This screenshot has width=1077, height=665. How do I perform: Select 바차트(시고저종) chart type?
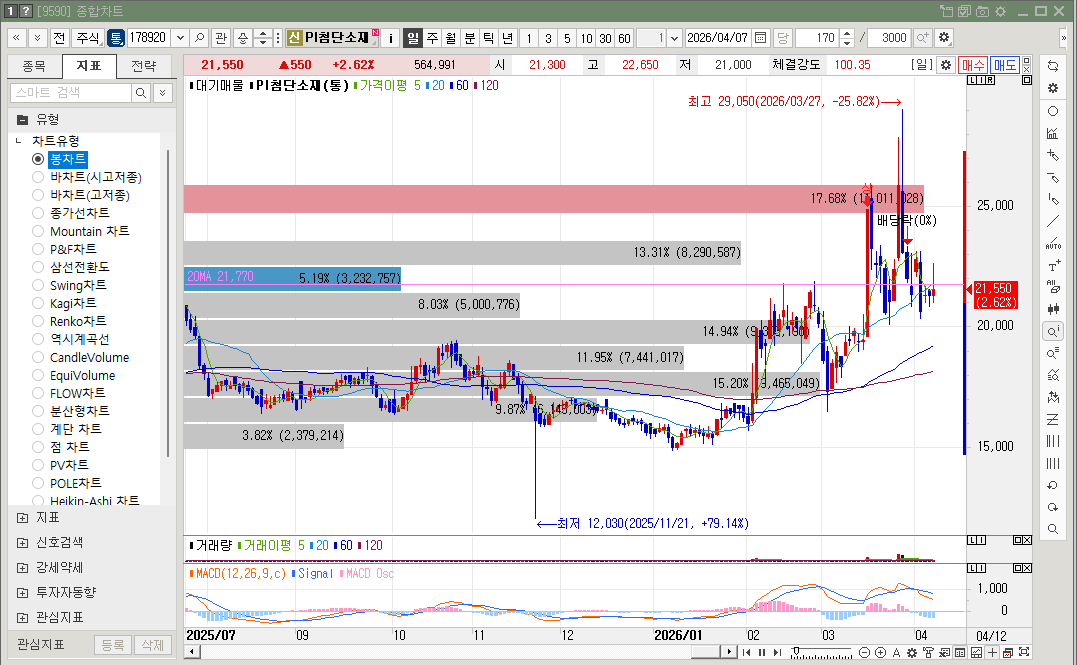point(38,177)
